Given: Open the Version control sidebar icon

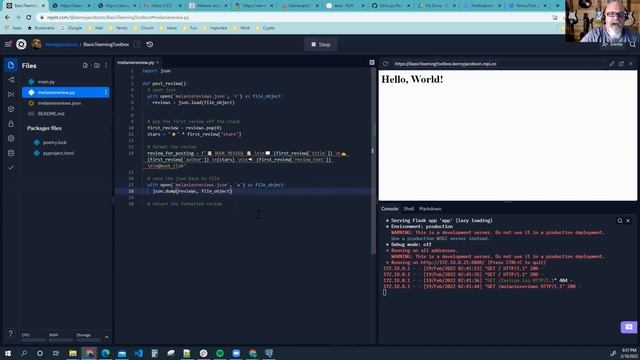Looking at the screenshot, I should tap(11, 80).
